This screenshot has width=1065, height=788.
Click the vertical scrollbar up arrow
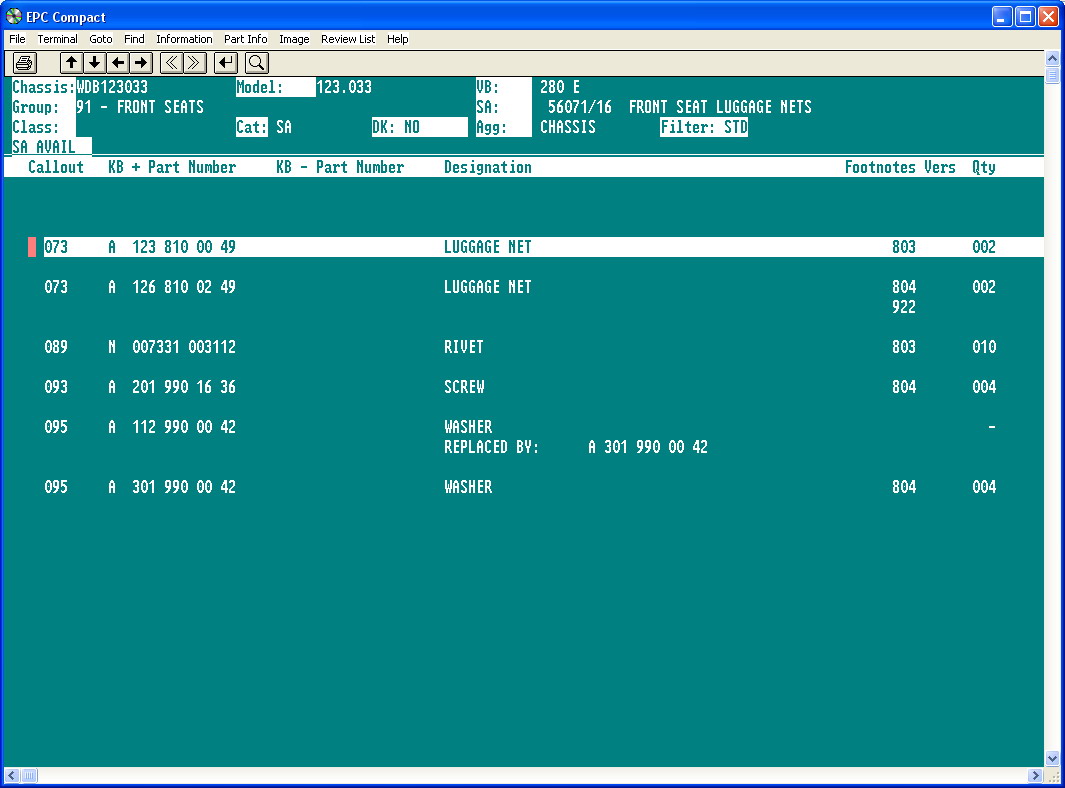[x=1052, y=58]
